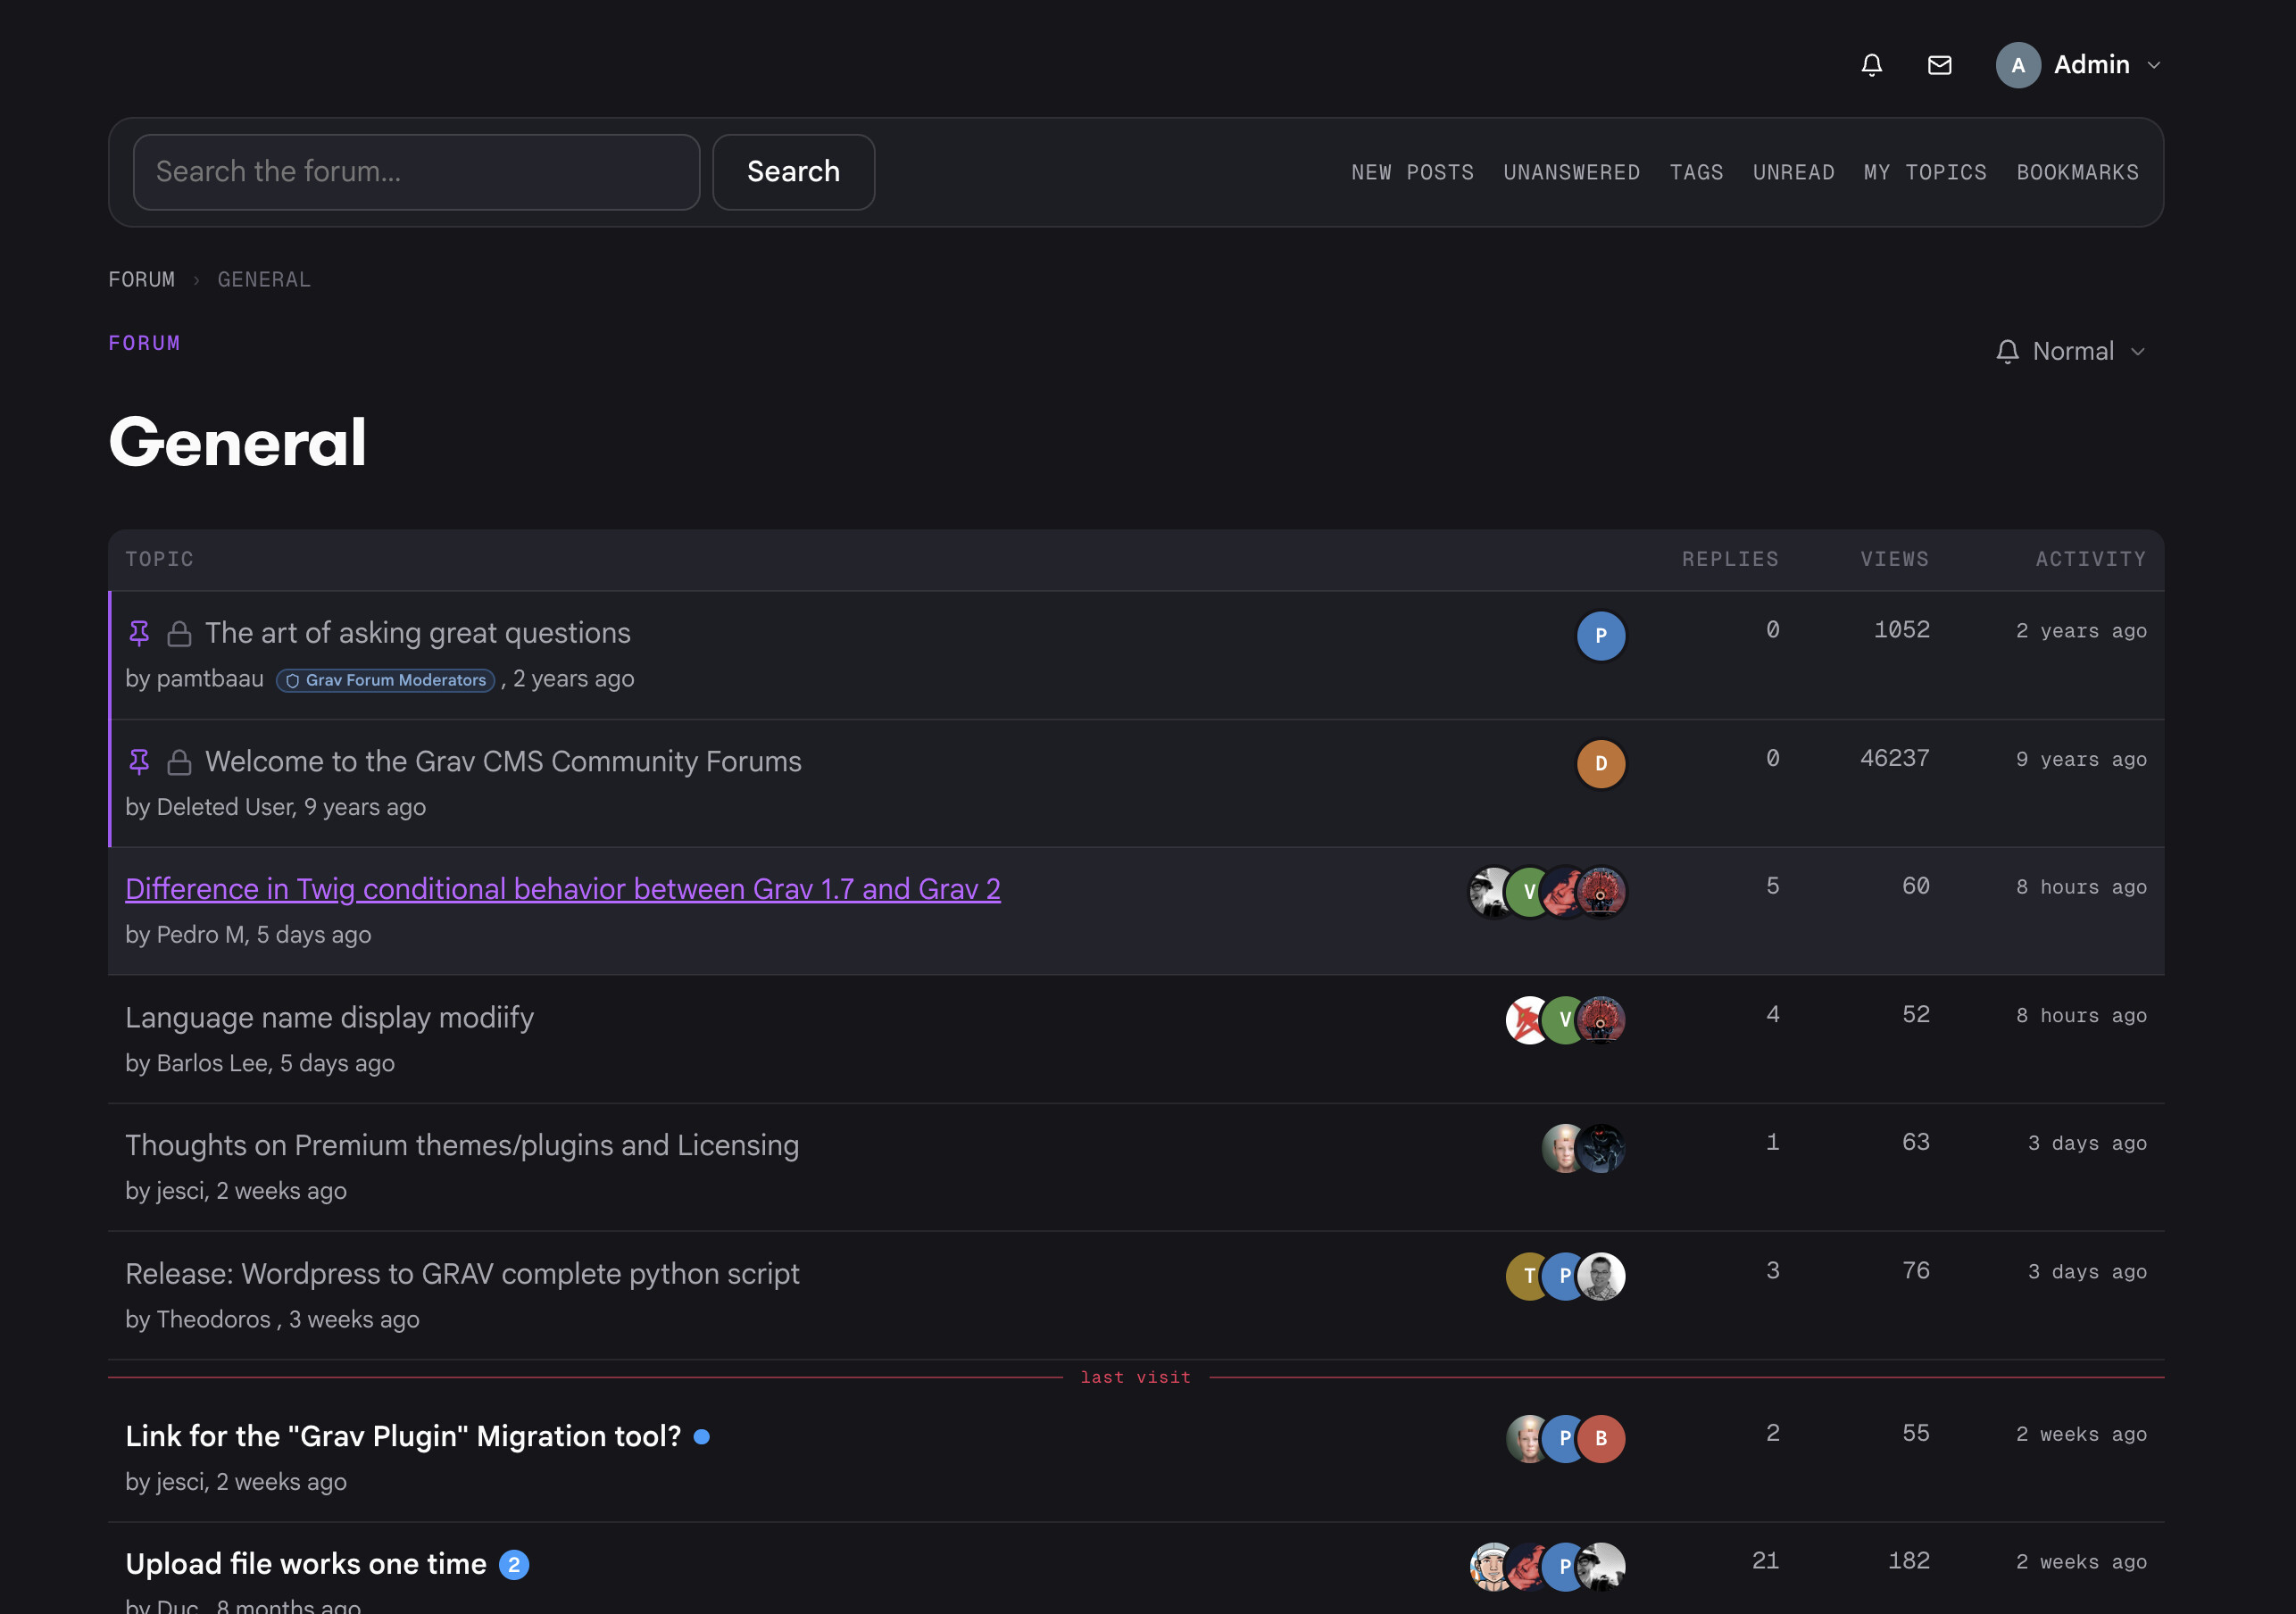Open 'Thoughts on Premium themes/plugins and Licensing'

(462, 1146)
